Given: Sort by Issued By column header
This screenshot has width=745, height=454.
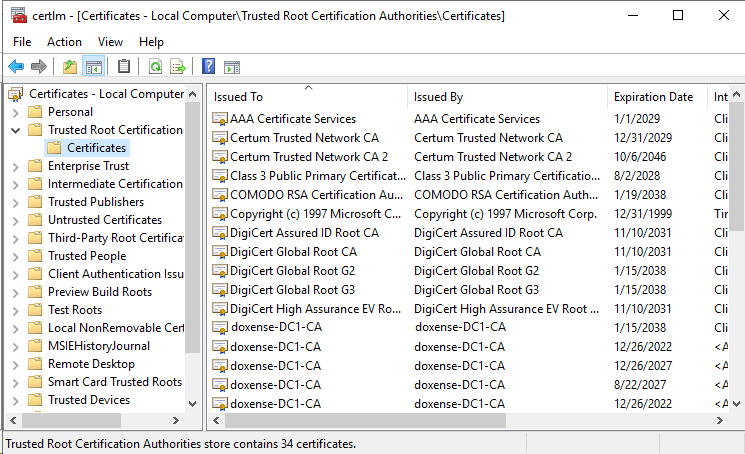Looking at the screenshot, I should (x=438, y=97).
